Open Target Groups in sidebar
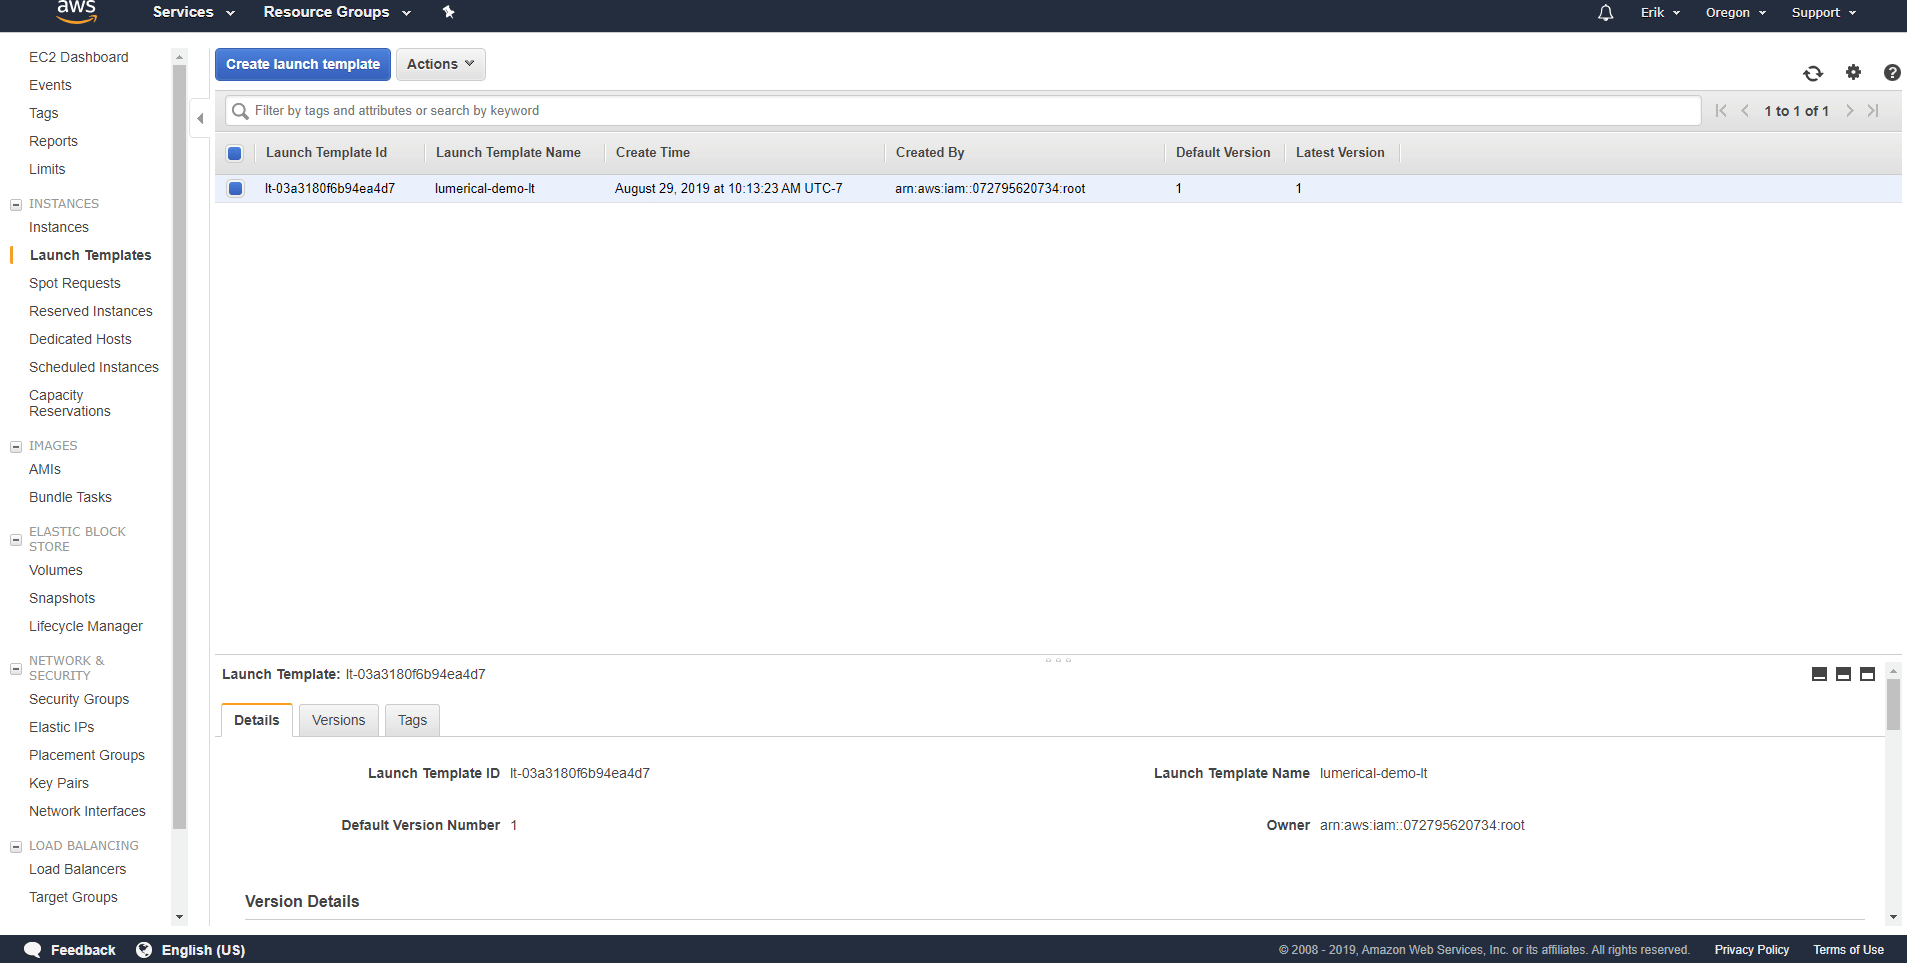This screenshot has width=1907, height=963. coord(73,897)
